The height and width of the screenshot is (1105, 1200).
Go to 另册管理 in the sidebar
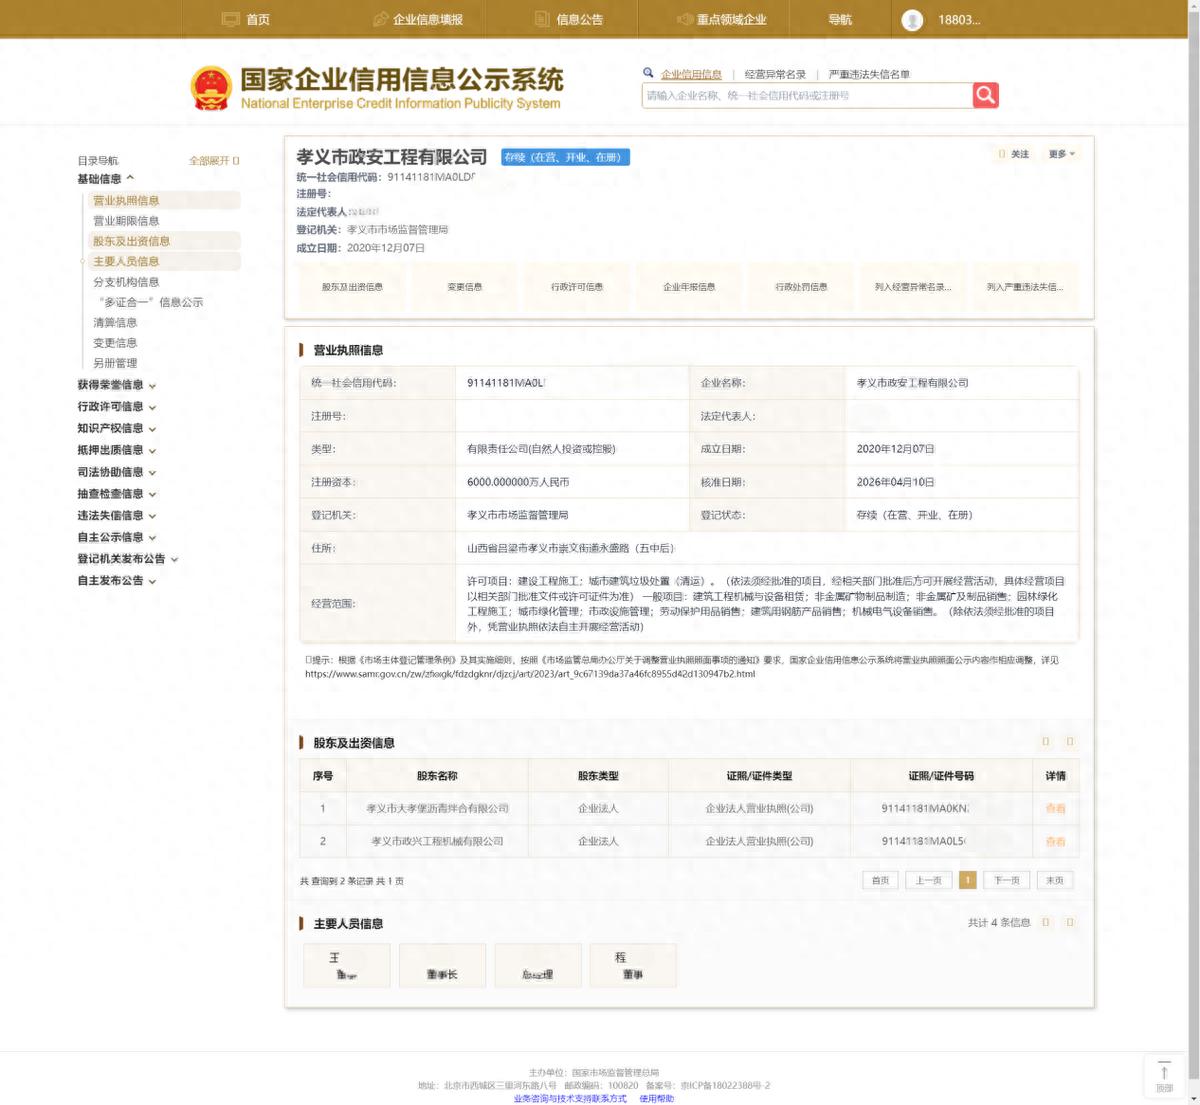(115, 363)
